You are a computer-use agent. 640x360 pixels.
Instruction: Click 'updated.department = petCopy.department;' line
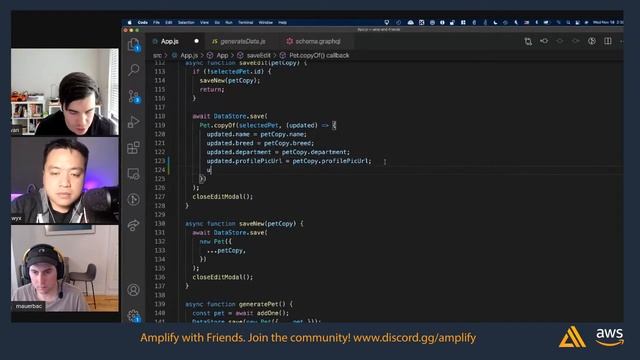point(278,152)
